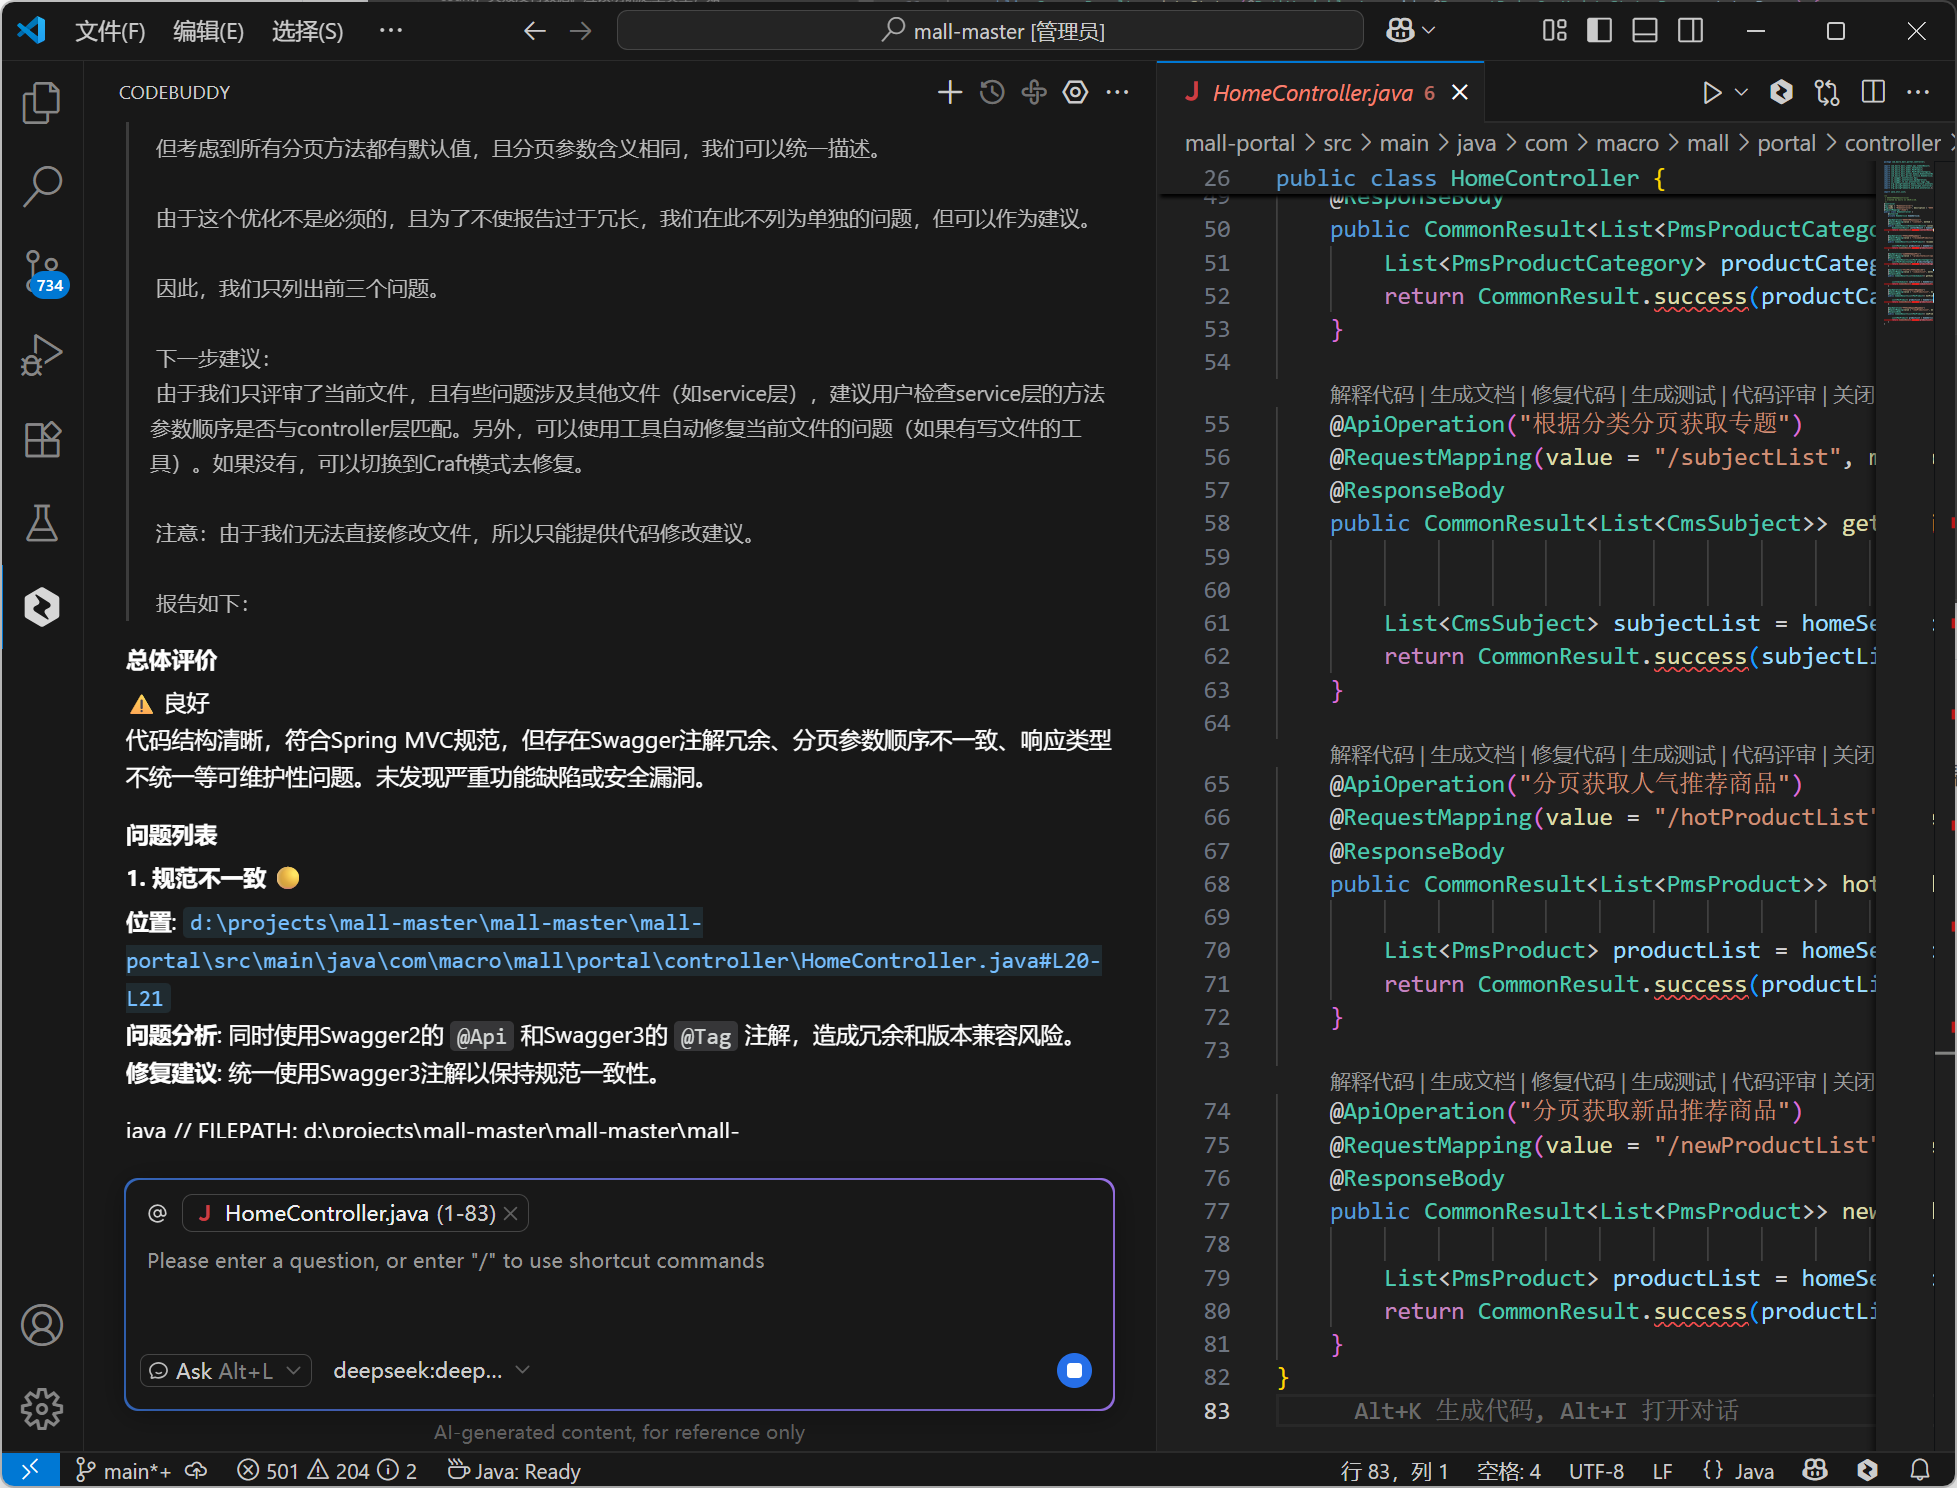Screen dimensions: 1957x1488
Task: Toggle the secondary side bar layout
Action: pos(1691,31)
